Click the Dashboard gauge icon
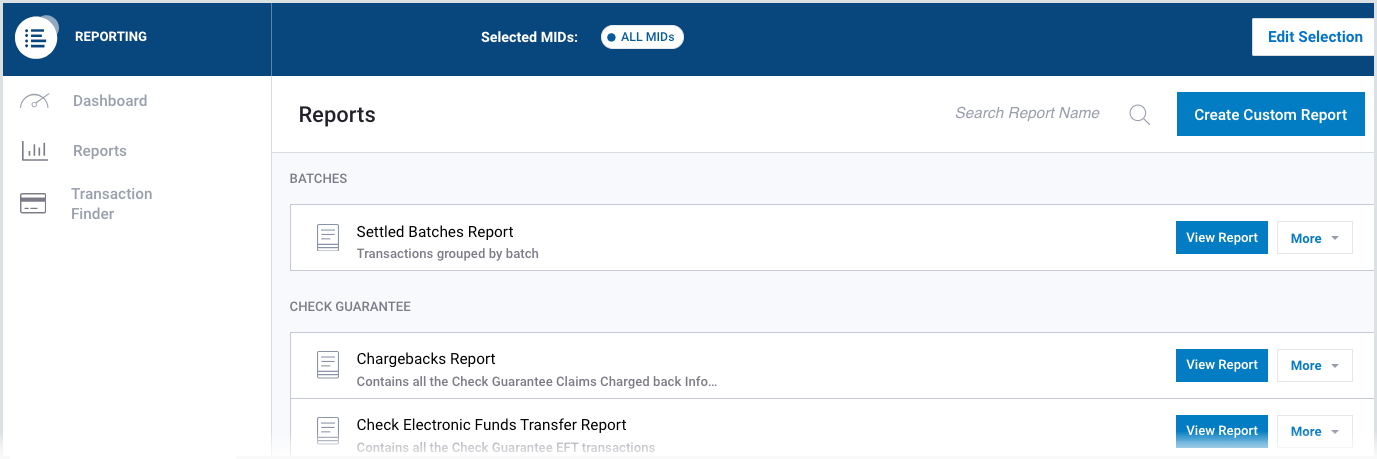1377x459 pixels. [x=35, y=101]
